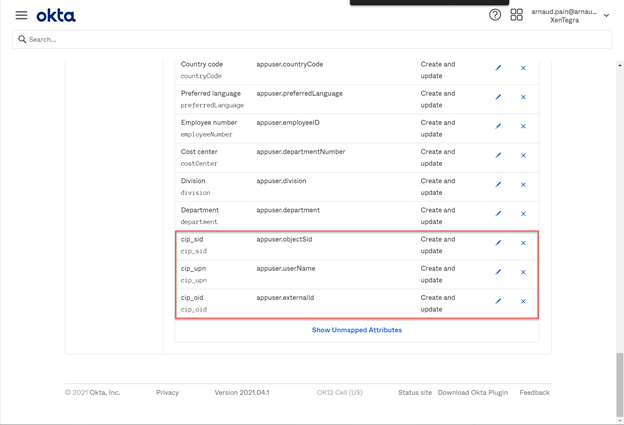Screen dimensions: 624x425
Task: Click the Show Unmapped Attributes link
Action: point(356,330)
